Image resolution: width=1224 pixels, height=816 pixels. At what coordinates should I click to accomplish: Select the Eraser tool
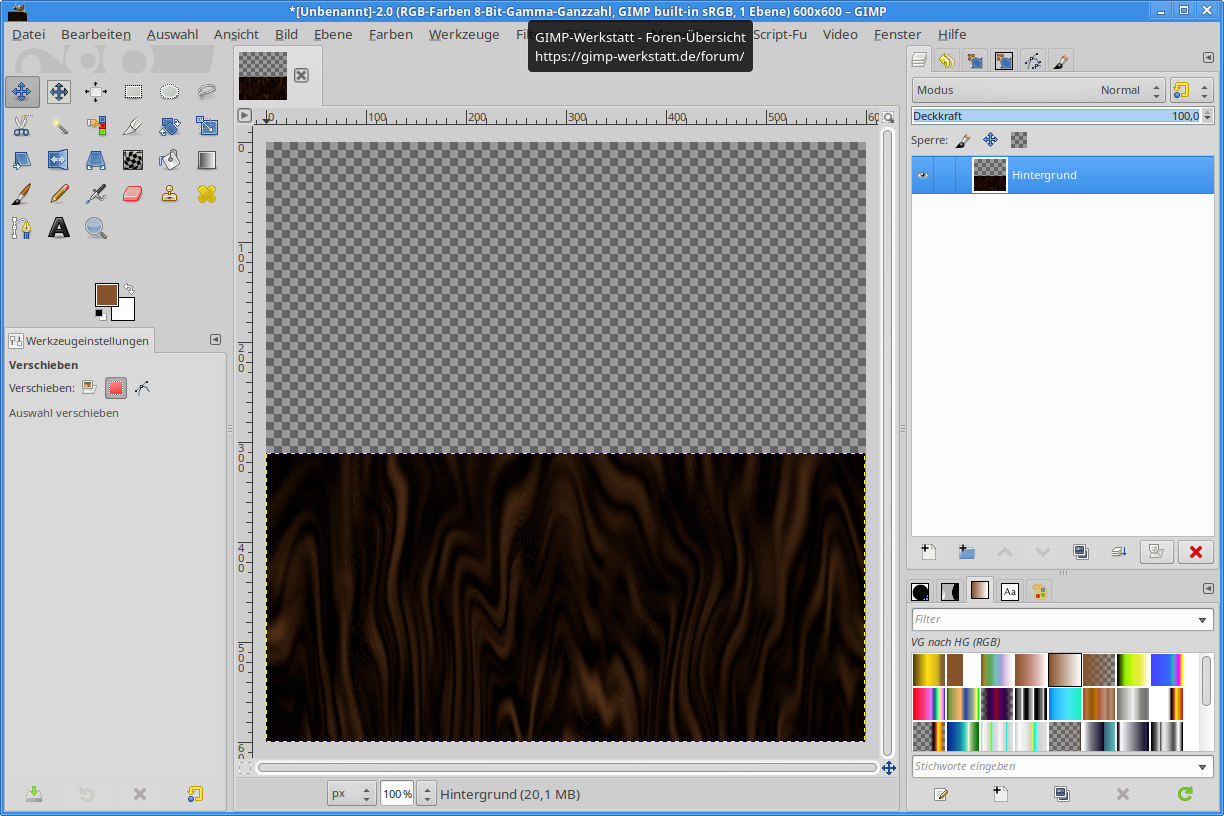(x=133, y=193)
